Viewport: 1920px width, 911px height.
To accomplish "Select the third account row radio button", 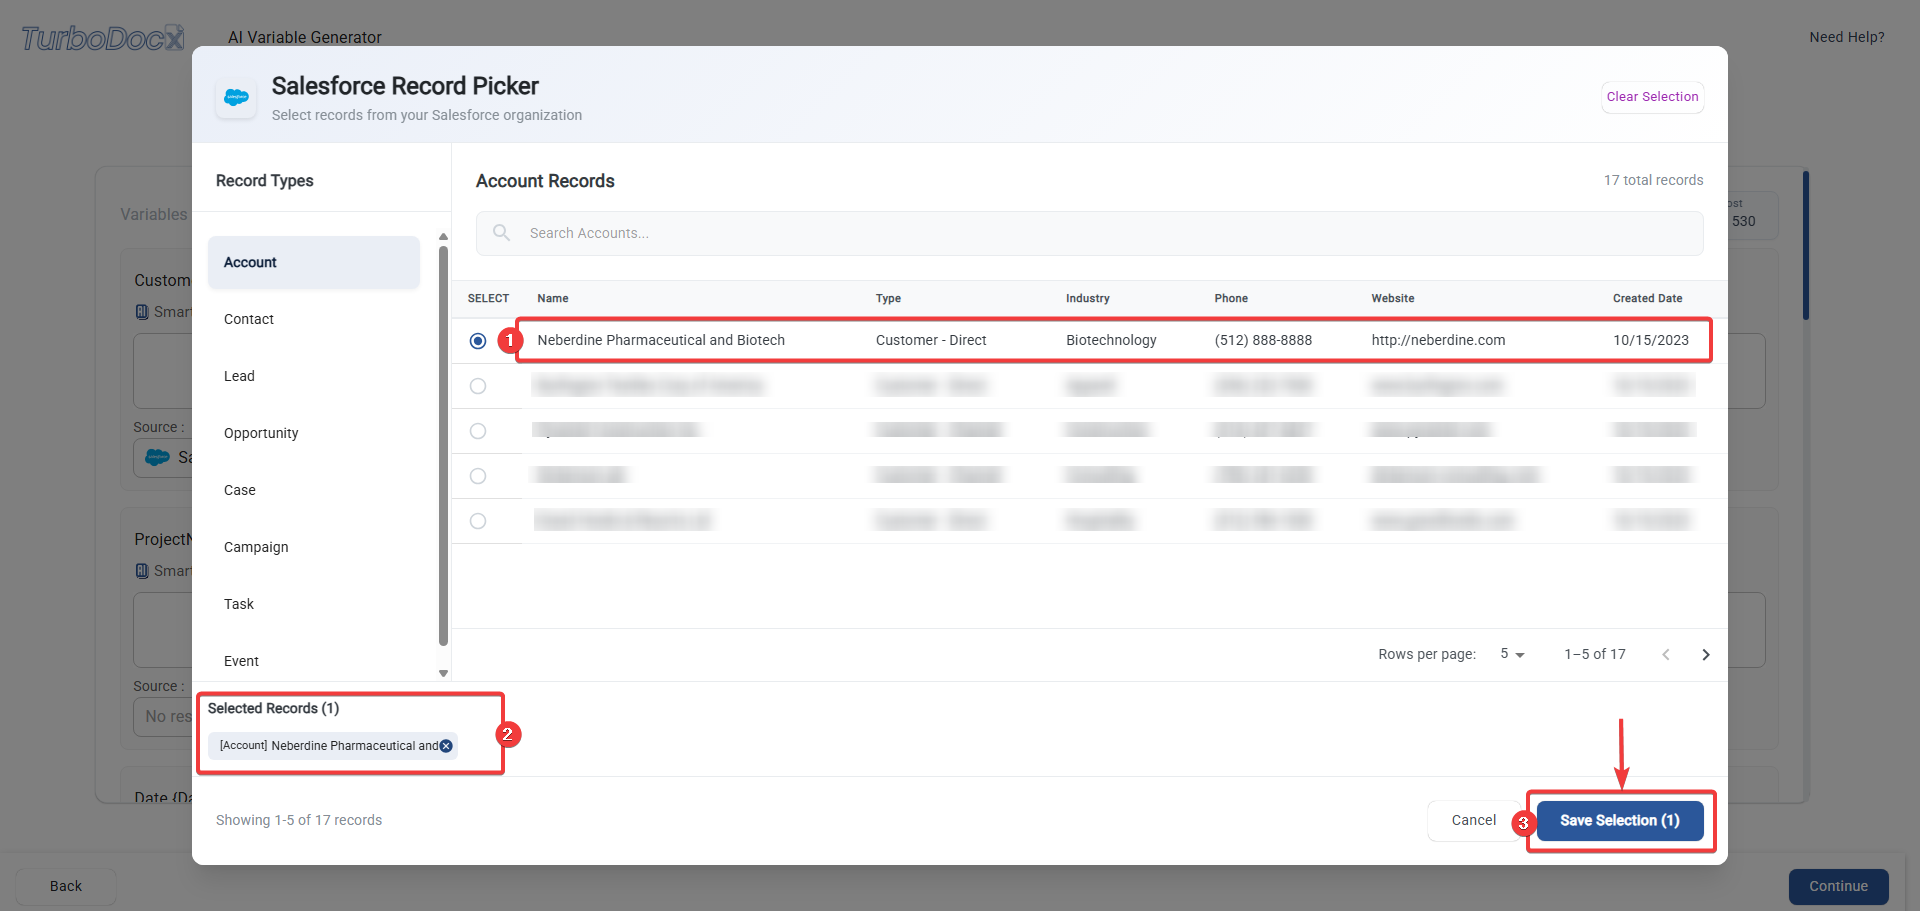I will point(478,431).
